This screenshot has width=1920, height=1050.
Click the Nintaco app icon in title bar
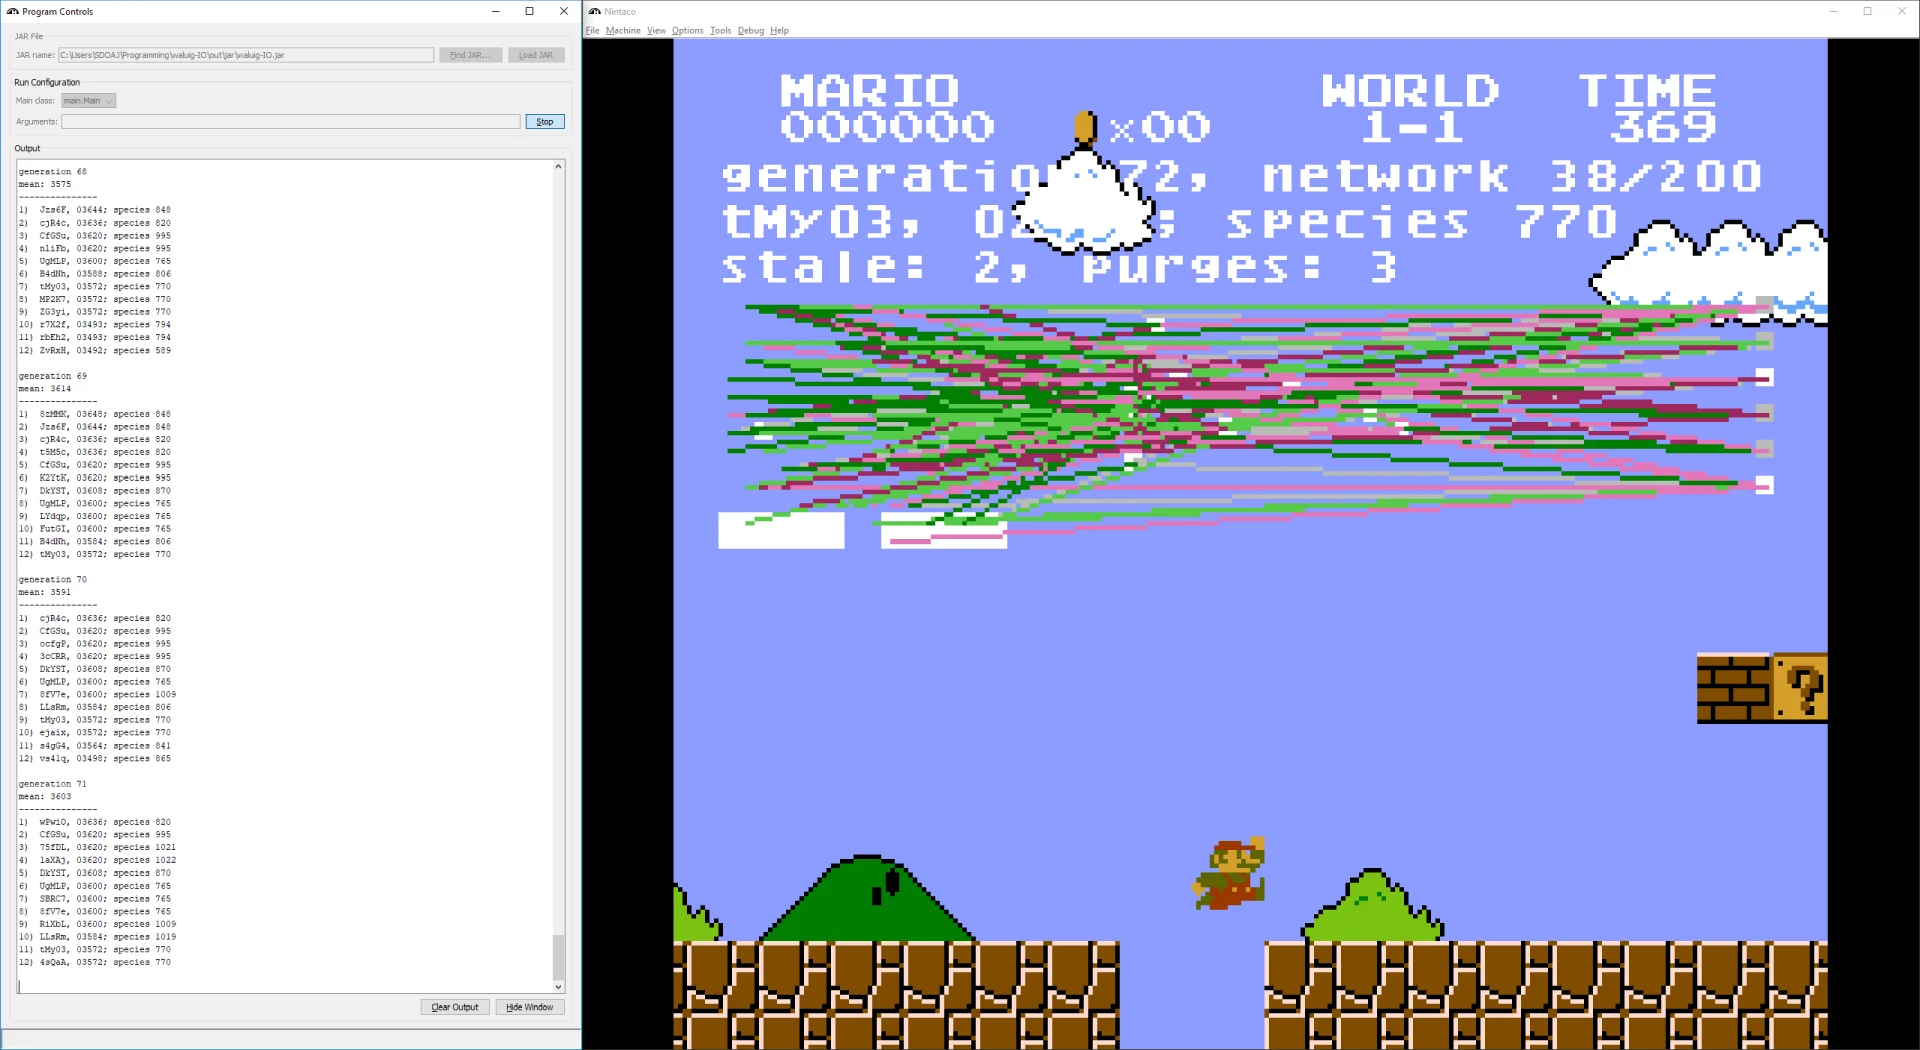click(595, 11)
